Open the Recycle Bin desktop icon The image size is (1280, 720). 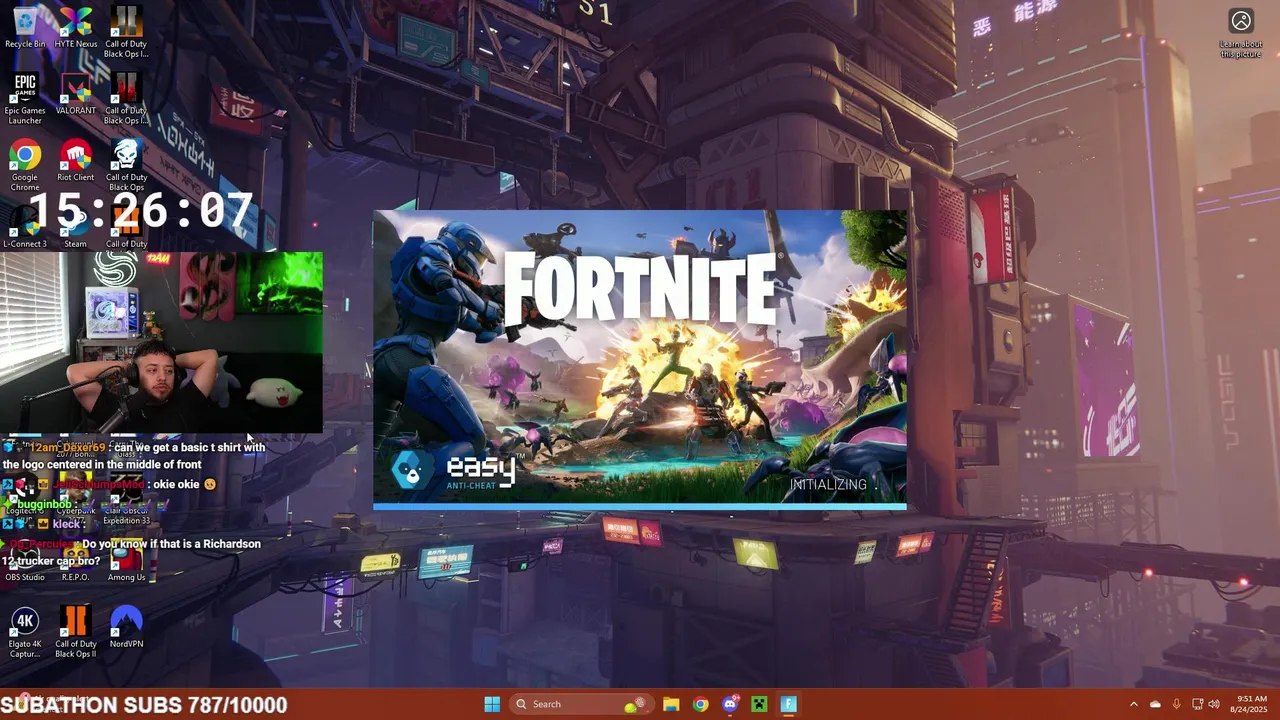[25, 27]
